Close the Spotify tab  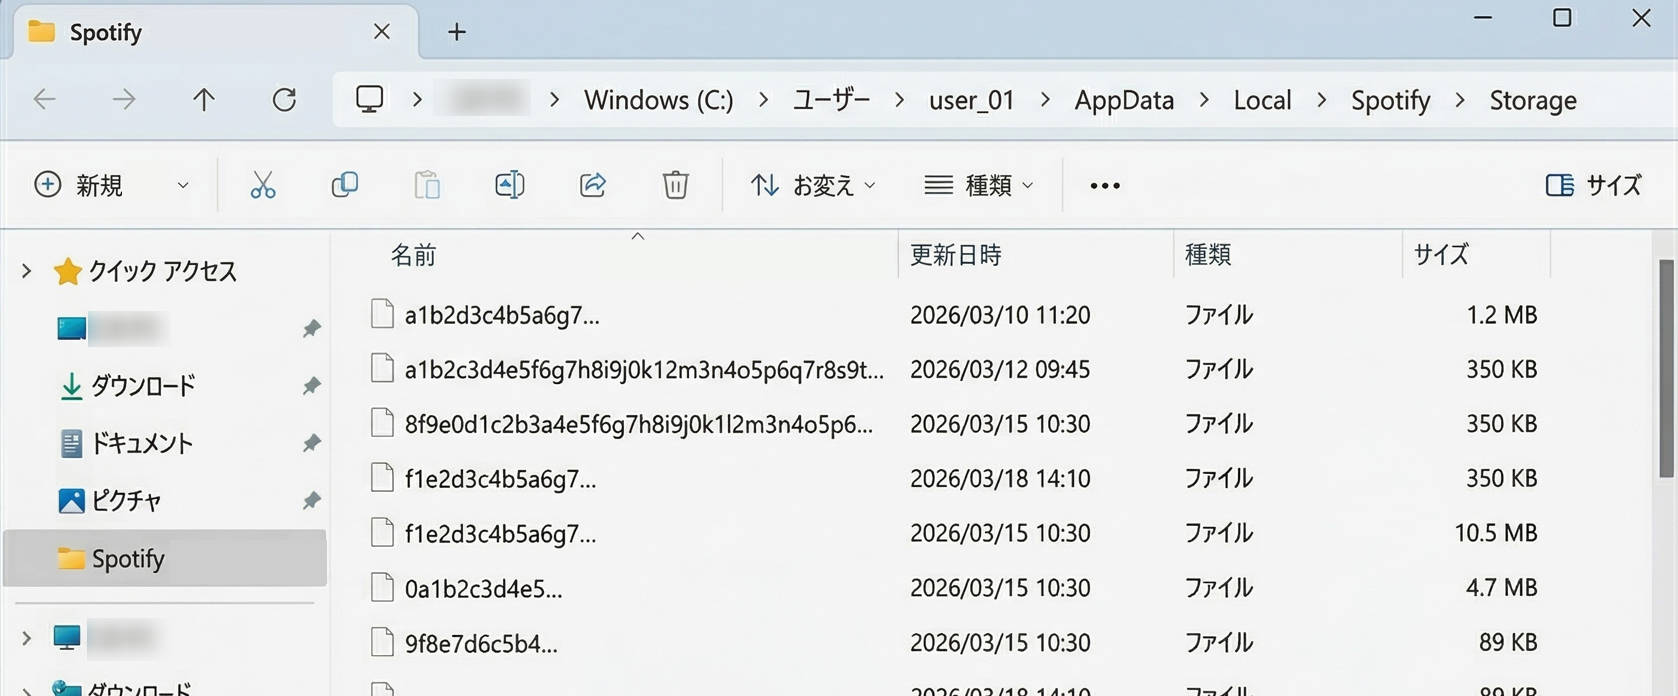pos(382,32)
